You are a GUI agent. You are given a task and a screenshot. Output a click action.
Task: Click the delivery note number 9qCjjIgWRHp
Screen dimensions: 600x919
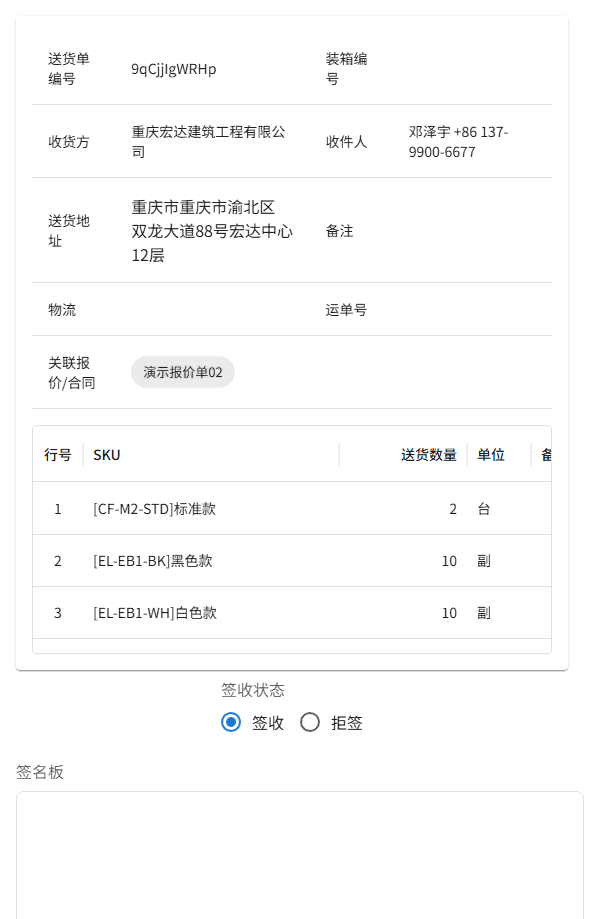172,69
